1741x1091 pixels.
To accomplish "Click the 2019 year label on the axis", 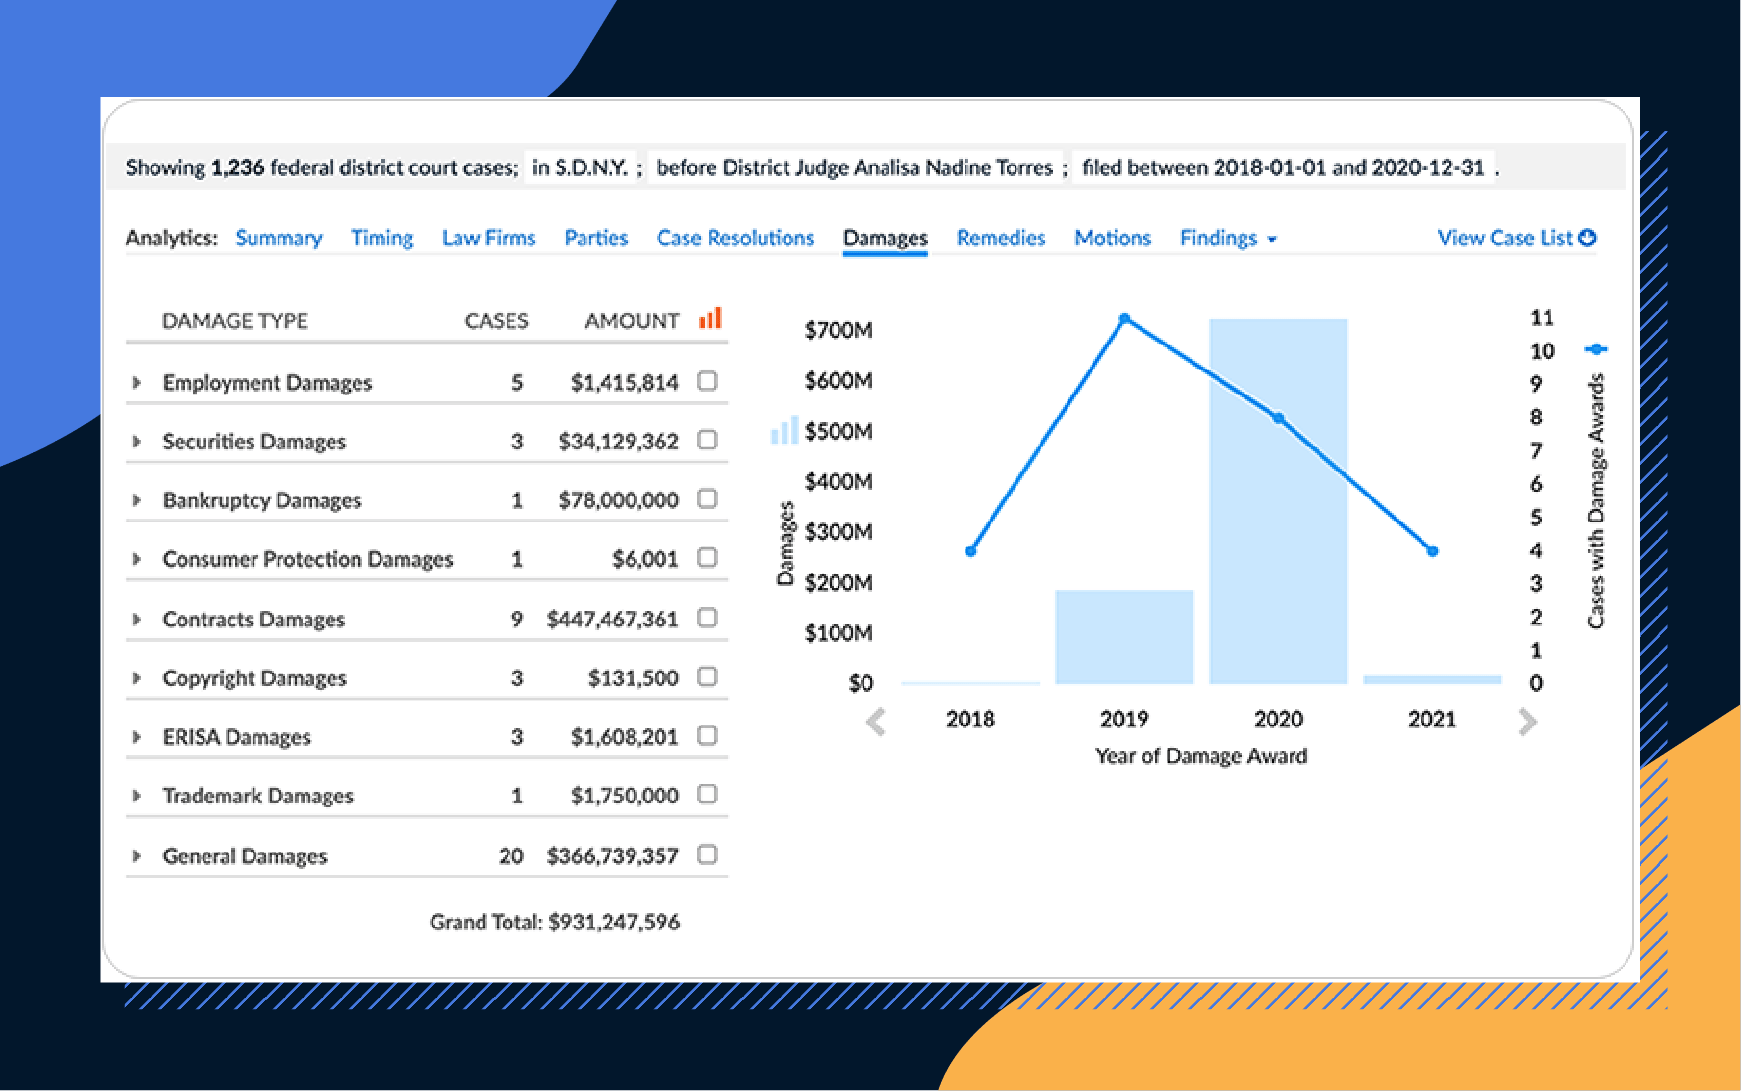I will pos(1124,719).
